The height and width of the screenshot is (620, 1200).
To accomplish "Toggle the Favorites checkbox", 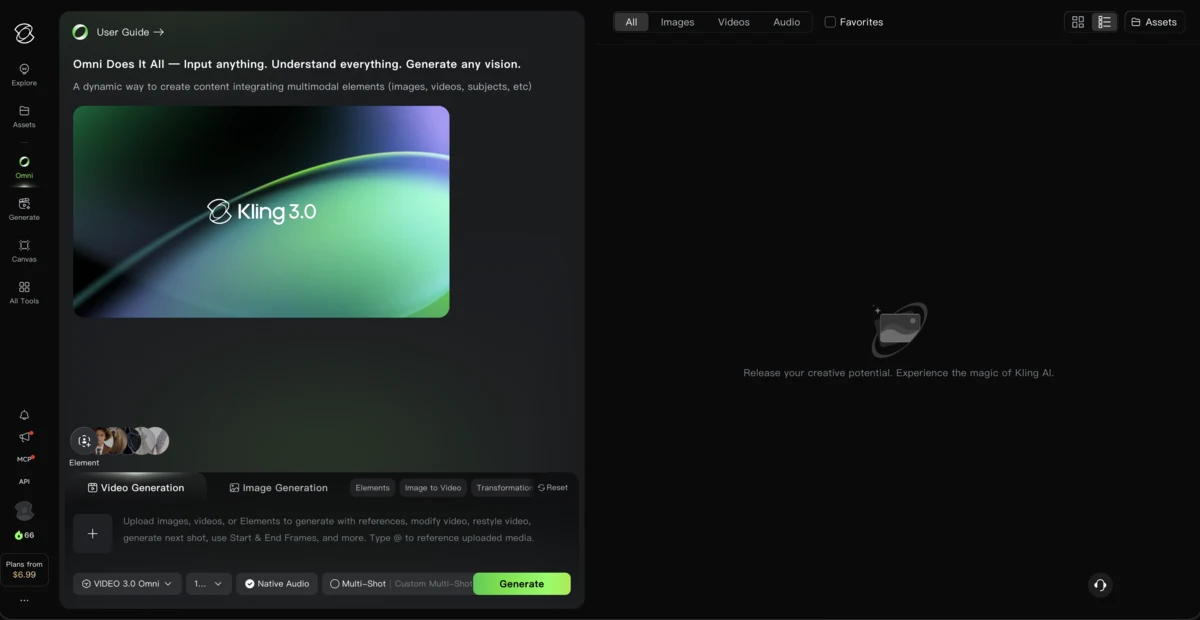I will [830, 22].
